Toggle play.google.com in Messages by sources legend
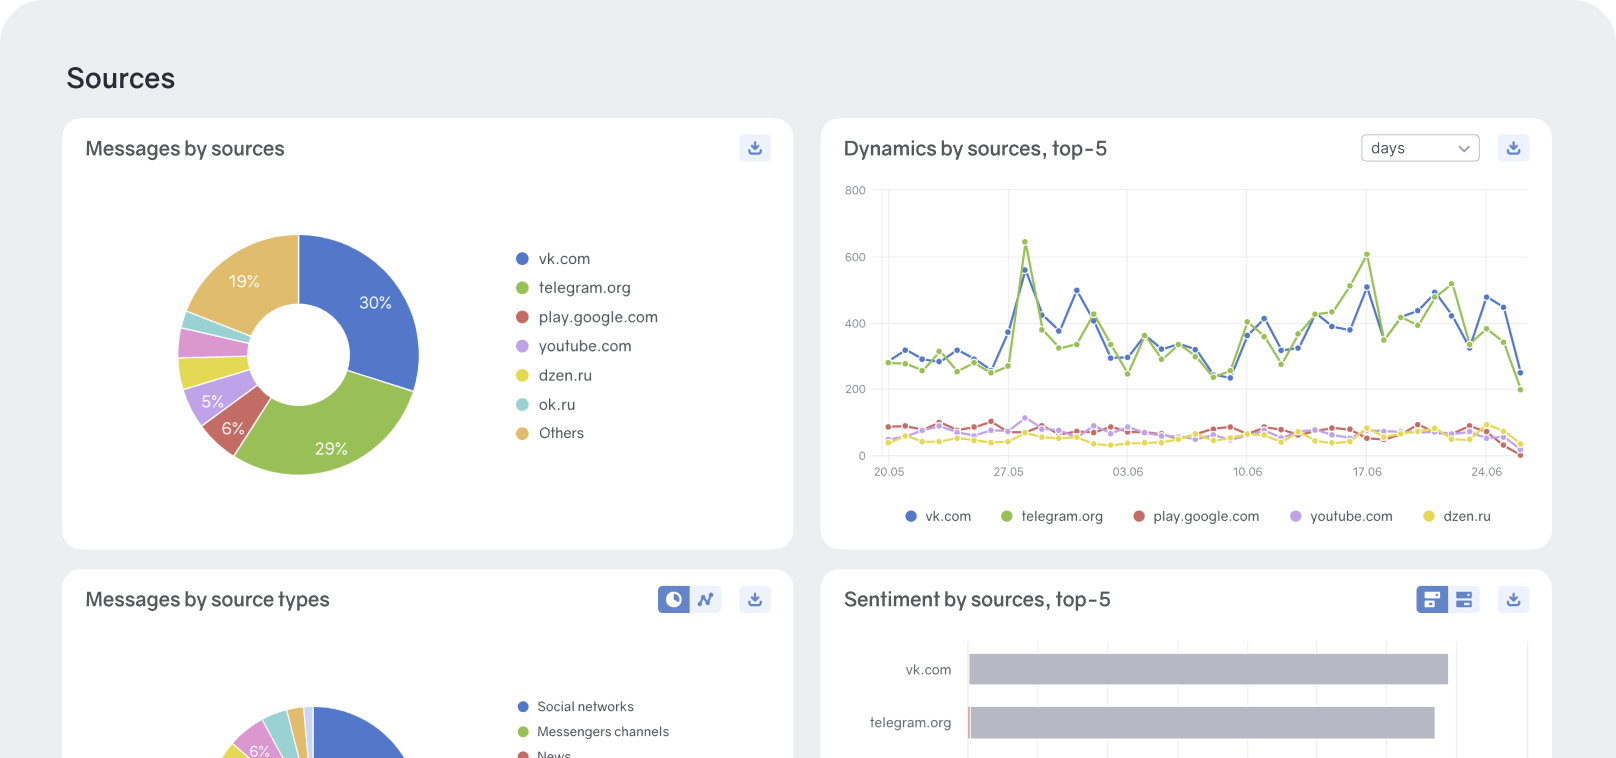The height and width of the screenshot is (758, 1616). [587, 317]
